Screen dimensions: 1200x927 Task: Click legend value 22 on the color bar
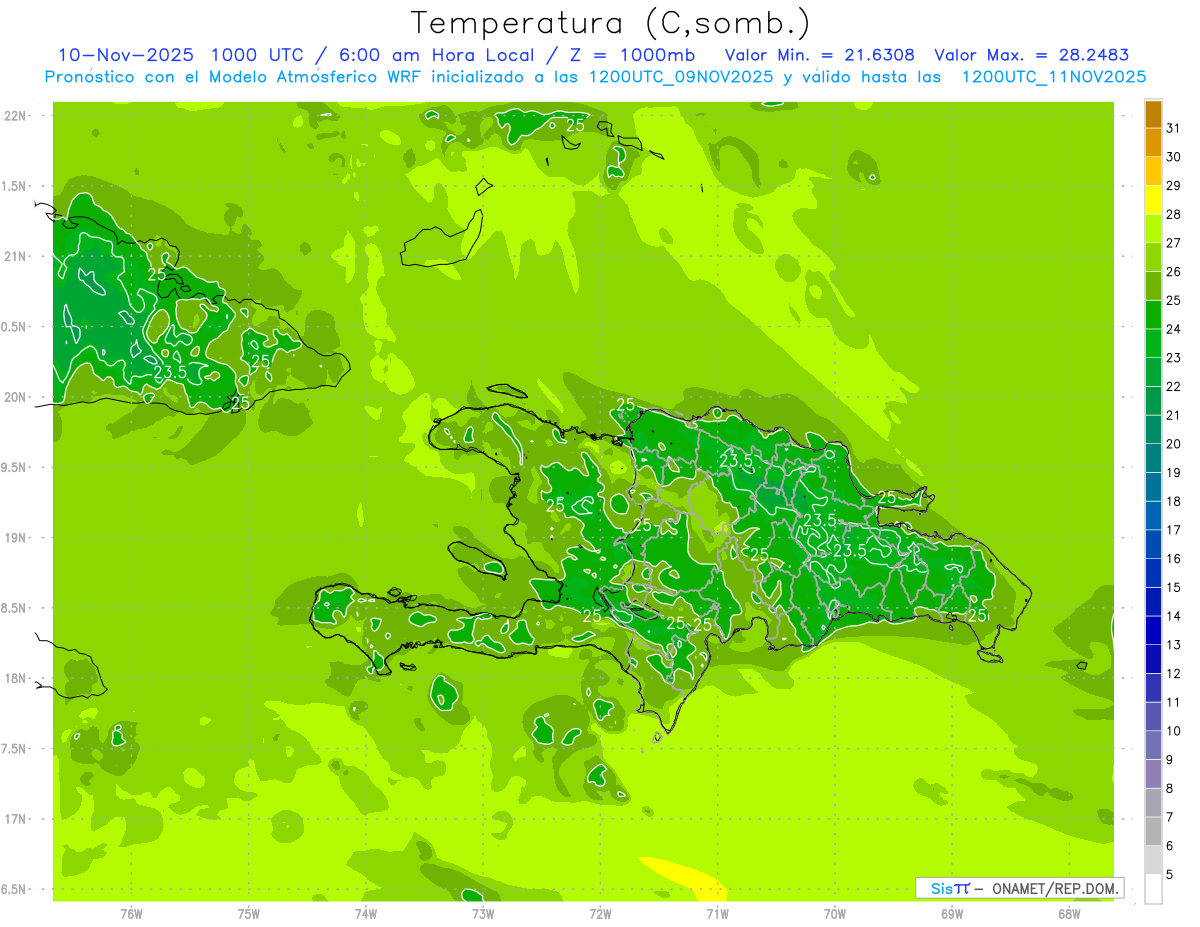[1174, 387]
